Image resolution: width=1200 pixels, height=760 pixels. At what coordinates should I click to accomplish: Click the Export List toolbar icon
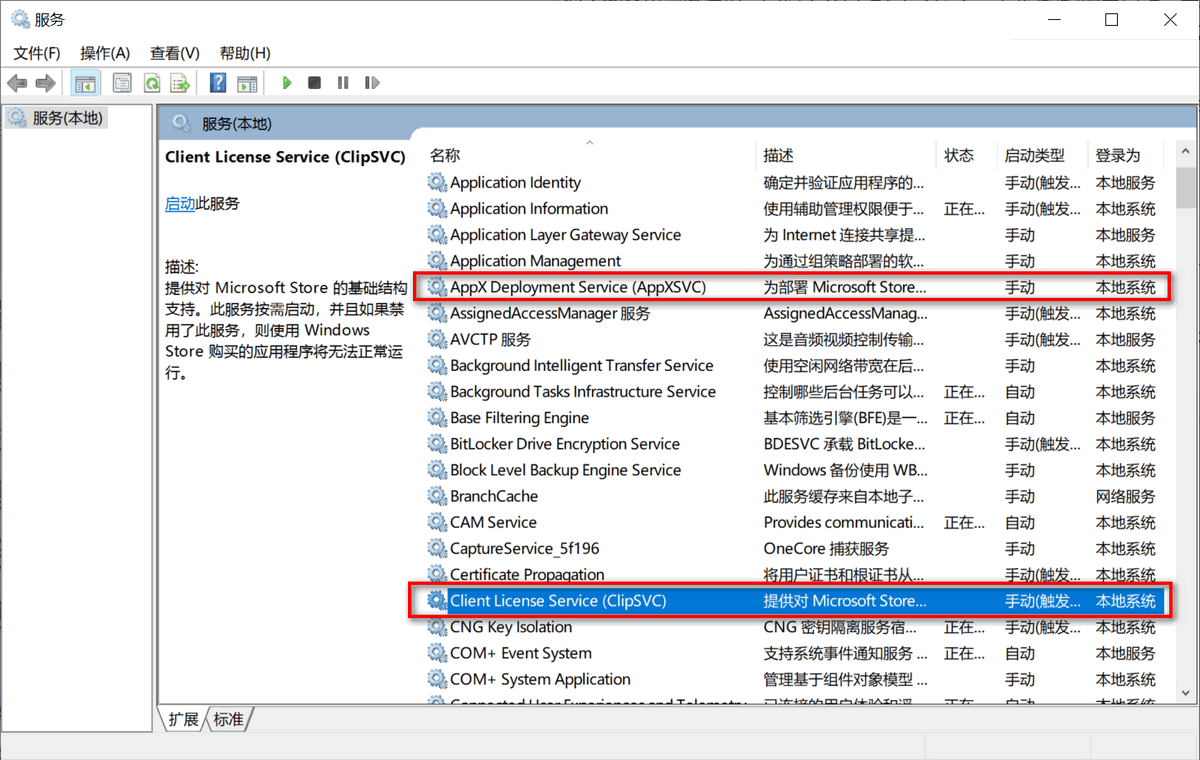(180, 83)
